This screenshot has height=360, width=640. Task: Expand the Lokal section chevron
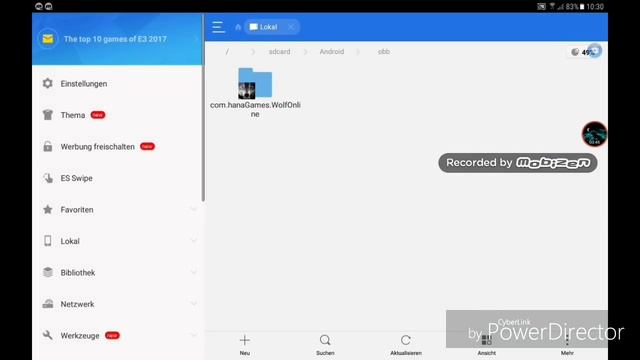(x=193, y=241)
